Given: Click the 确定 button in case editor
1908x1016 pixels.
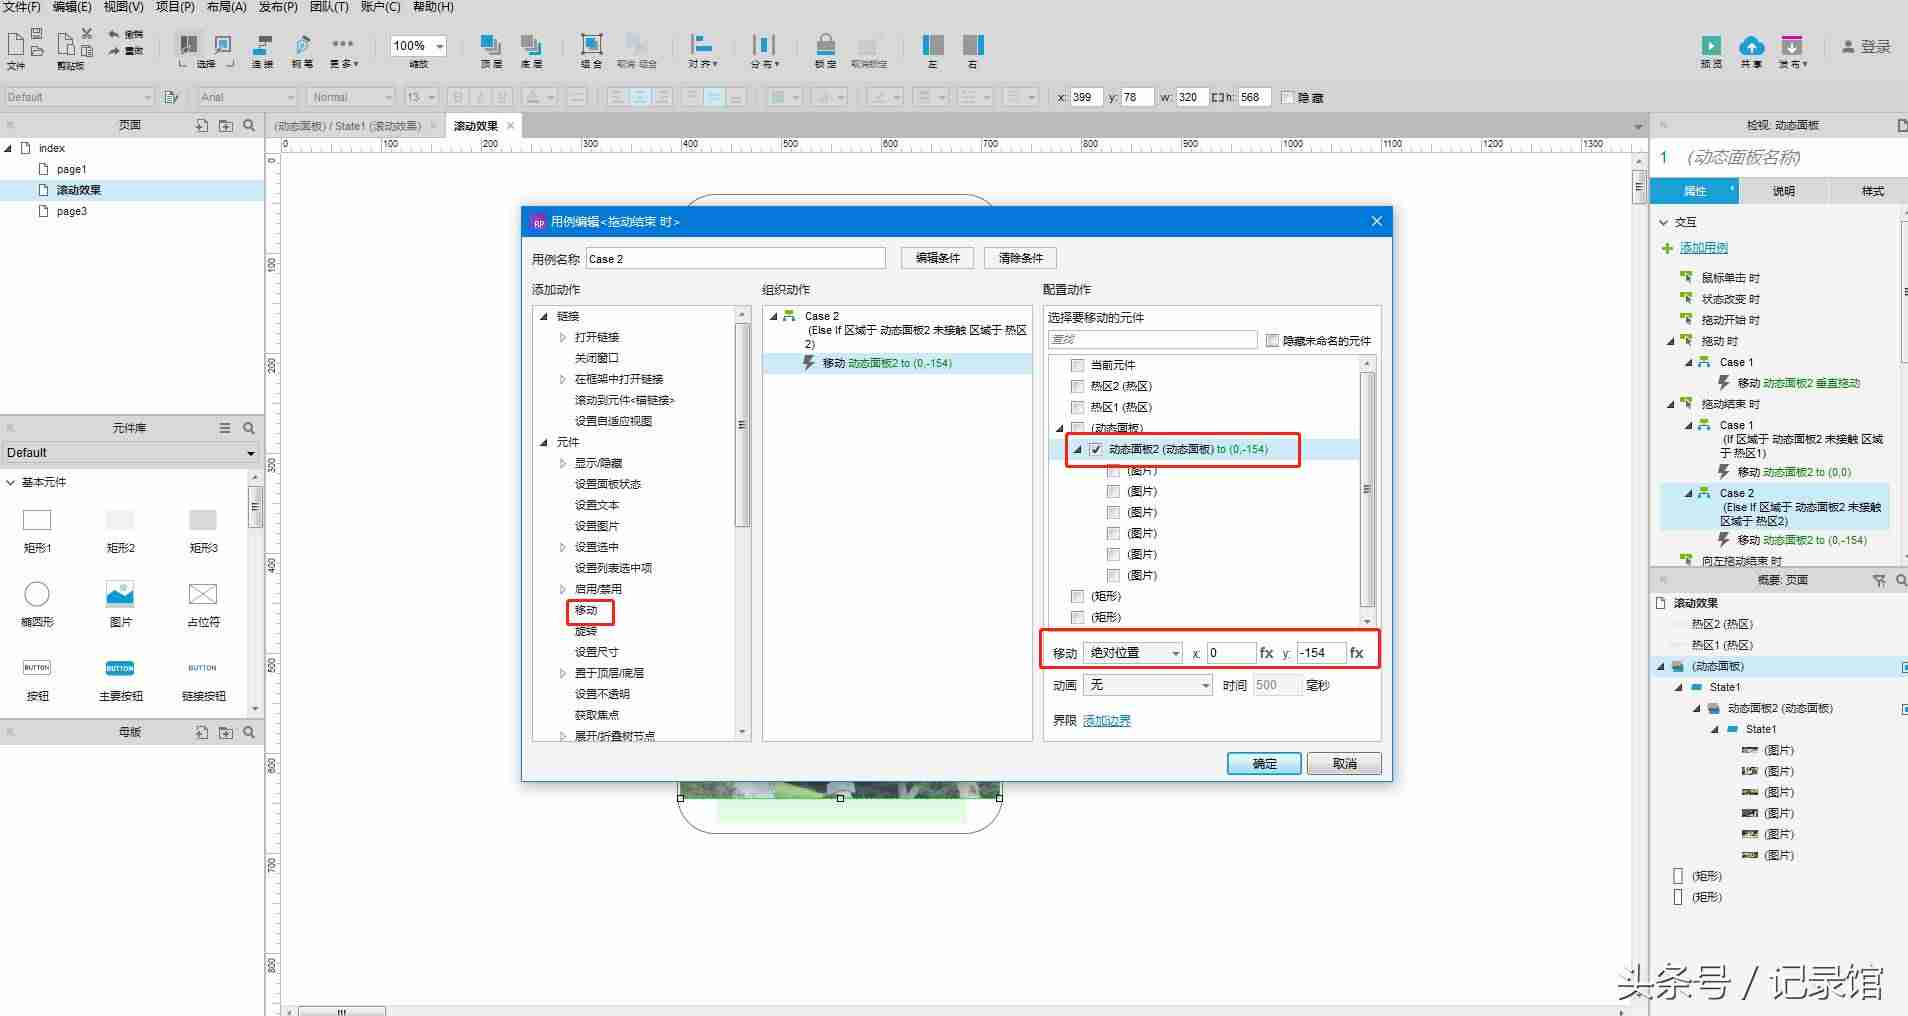Looking at the screenshot, I should pos(1264,763).
